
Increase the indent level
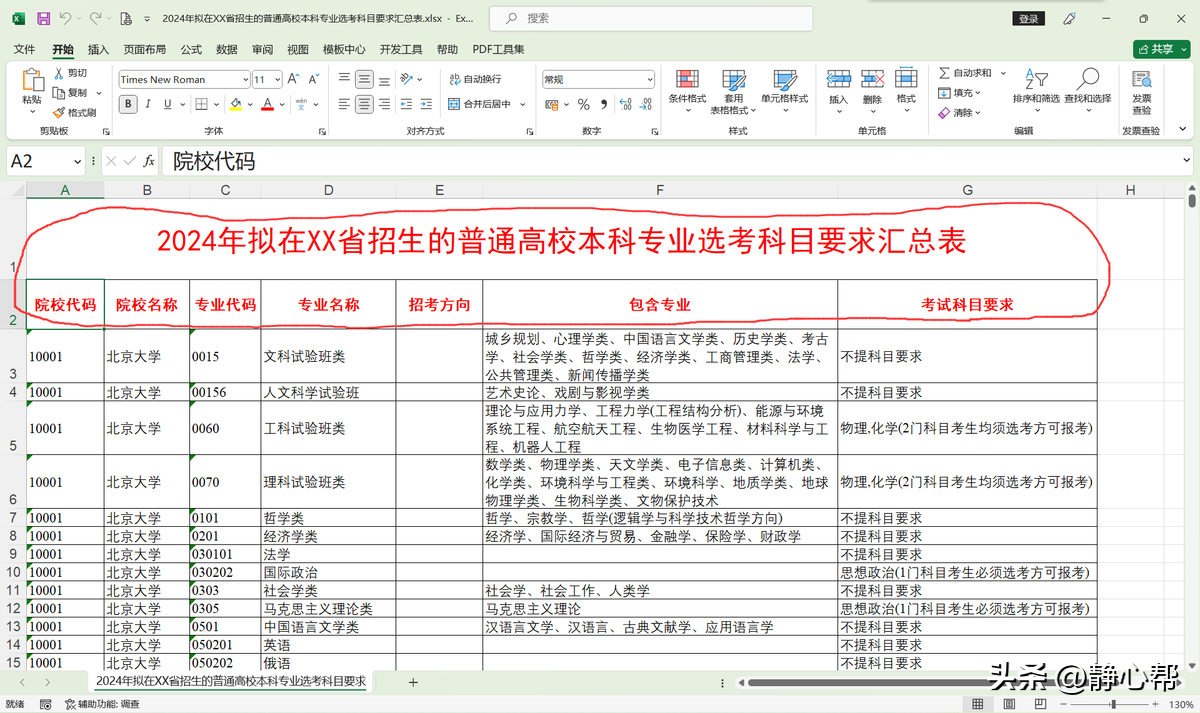point(425,104)
